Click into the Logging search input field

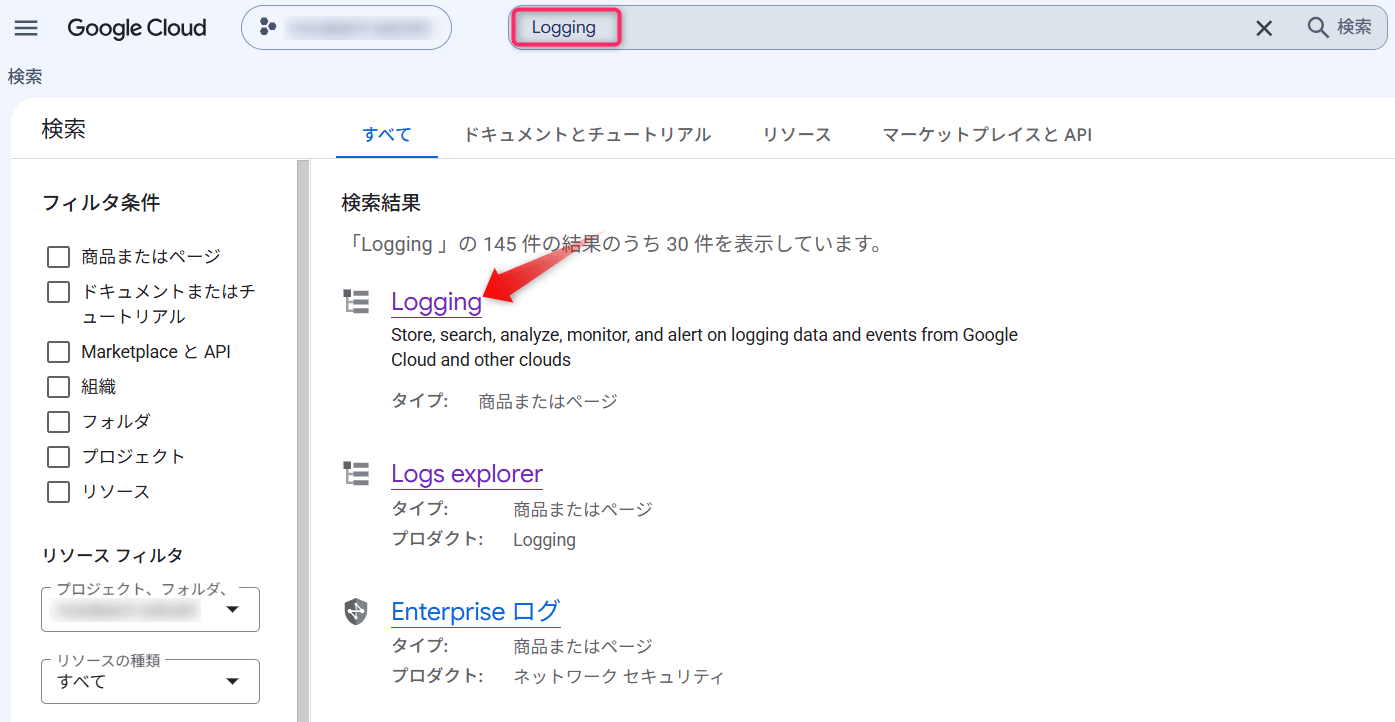click(880, 28)
